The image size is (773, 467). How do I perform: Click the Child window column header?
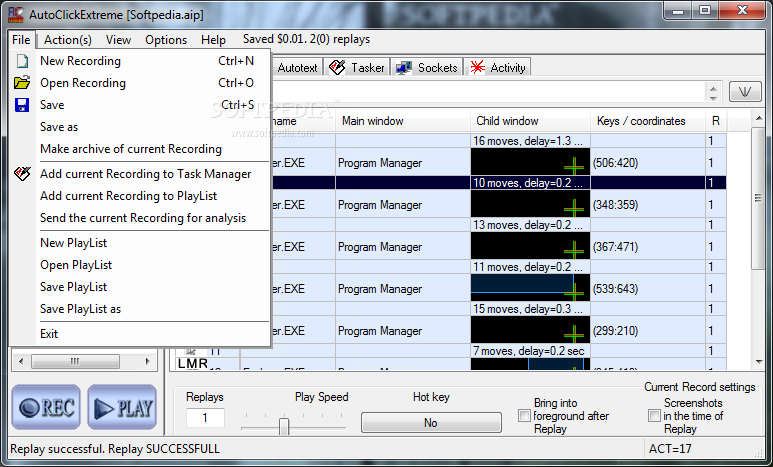click(x=530, y=121)
